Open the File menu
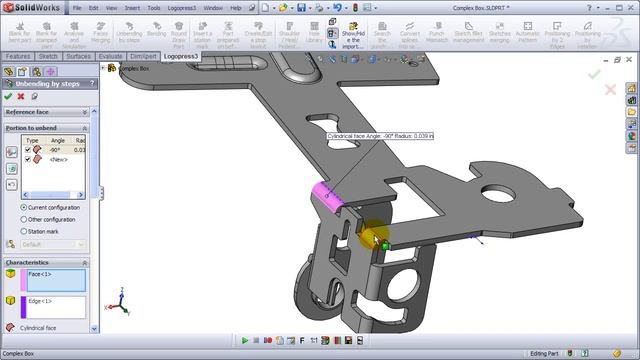Viewport: 640px width, 360px height. (77, 8)
